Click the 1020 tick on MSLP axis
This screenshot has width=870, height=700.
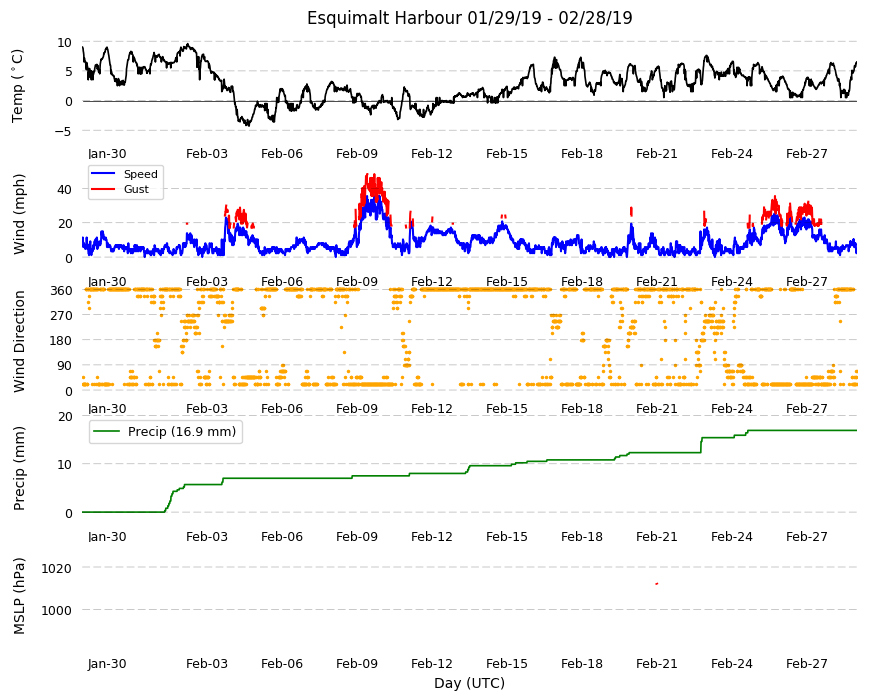(57, 568)
